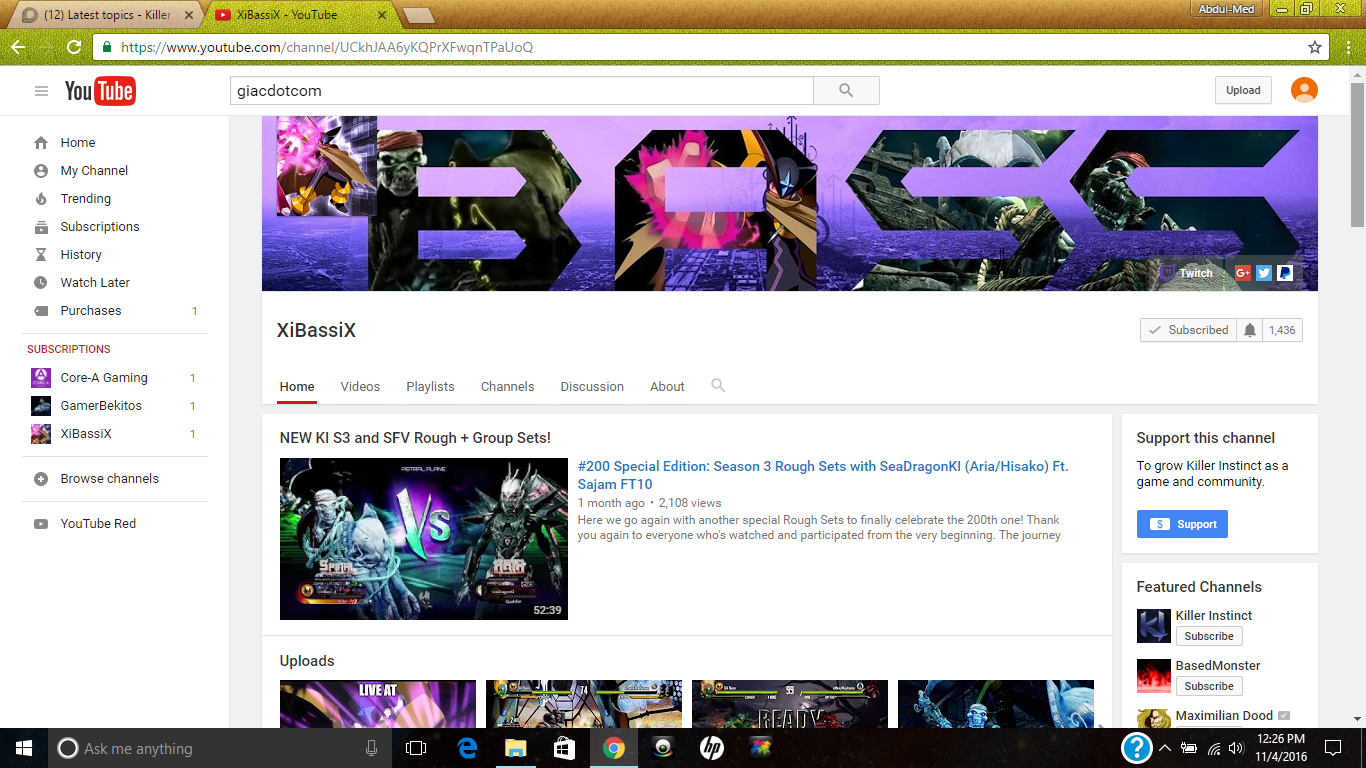
Task: Open the LIVE AT upload thumbnail
Action: tap(378, 704)
